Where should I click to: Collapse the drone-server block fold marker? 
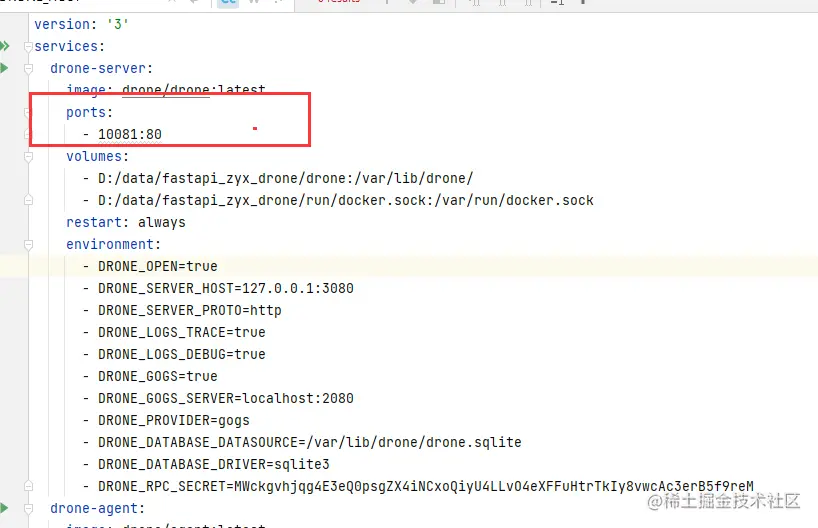[28, 68]
